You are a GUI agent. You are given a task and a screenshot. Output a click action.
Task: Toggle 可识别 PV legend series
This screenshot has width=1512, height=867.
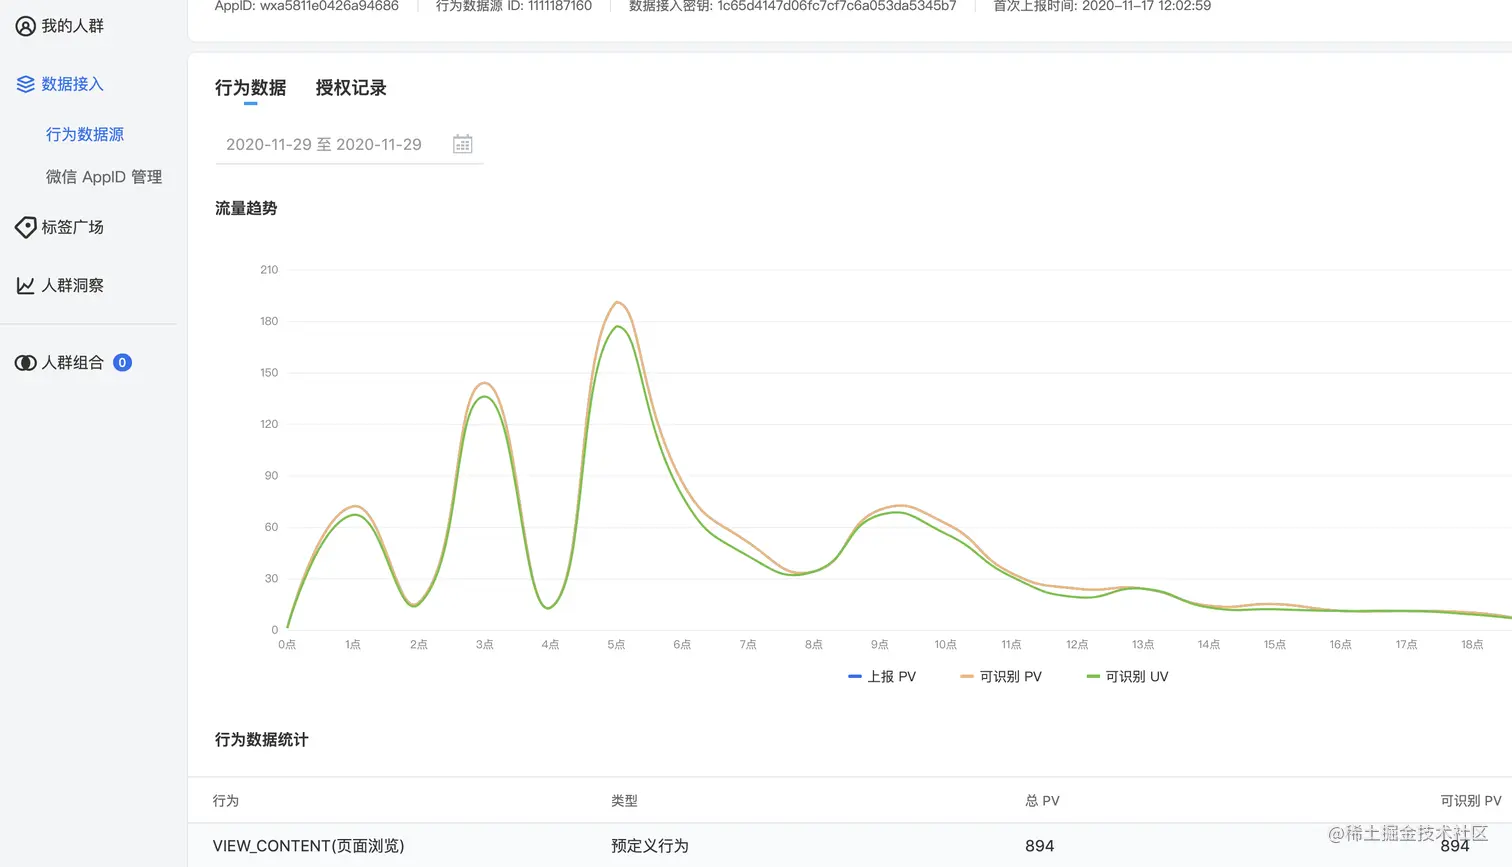pos(1001,677)
